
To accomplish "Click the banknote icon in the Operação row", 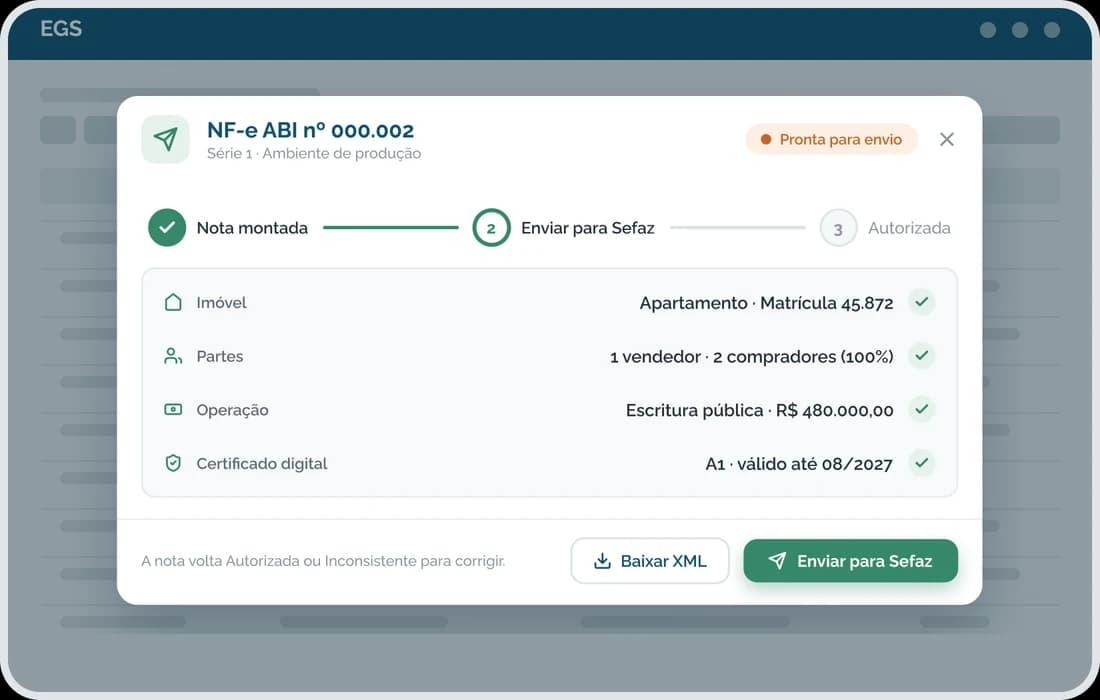I will click(x=173, y=410).
